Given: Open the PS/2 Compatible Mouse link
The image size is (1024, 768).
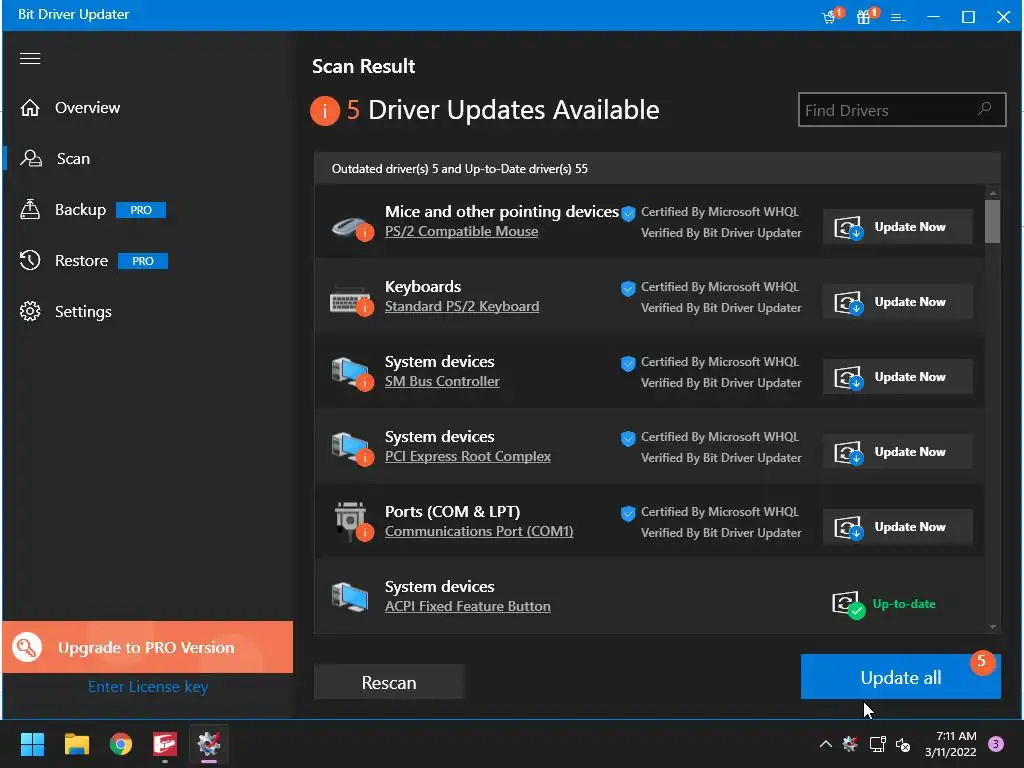Looking at the screenshot, I should (461, 232).
